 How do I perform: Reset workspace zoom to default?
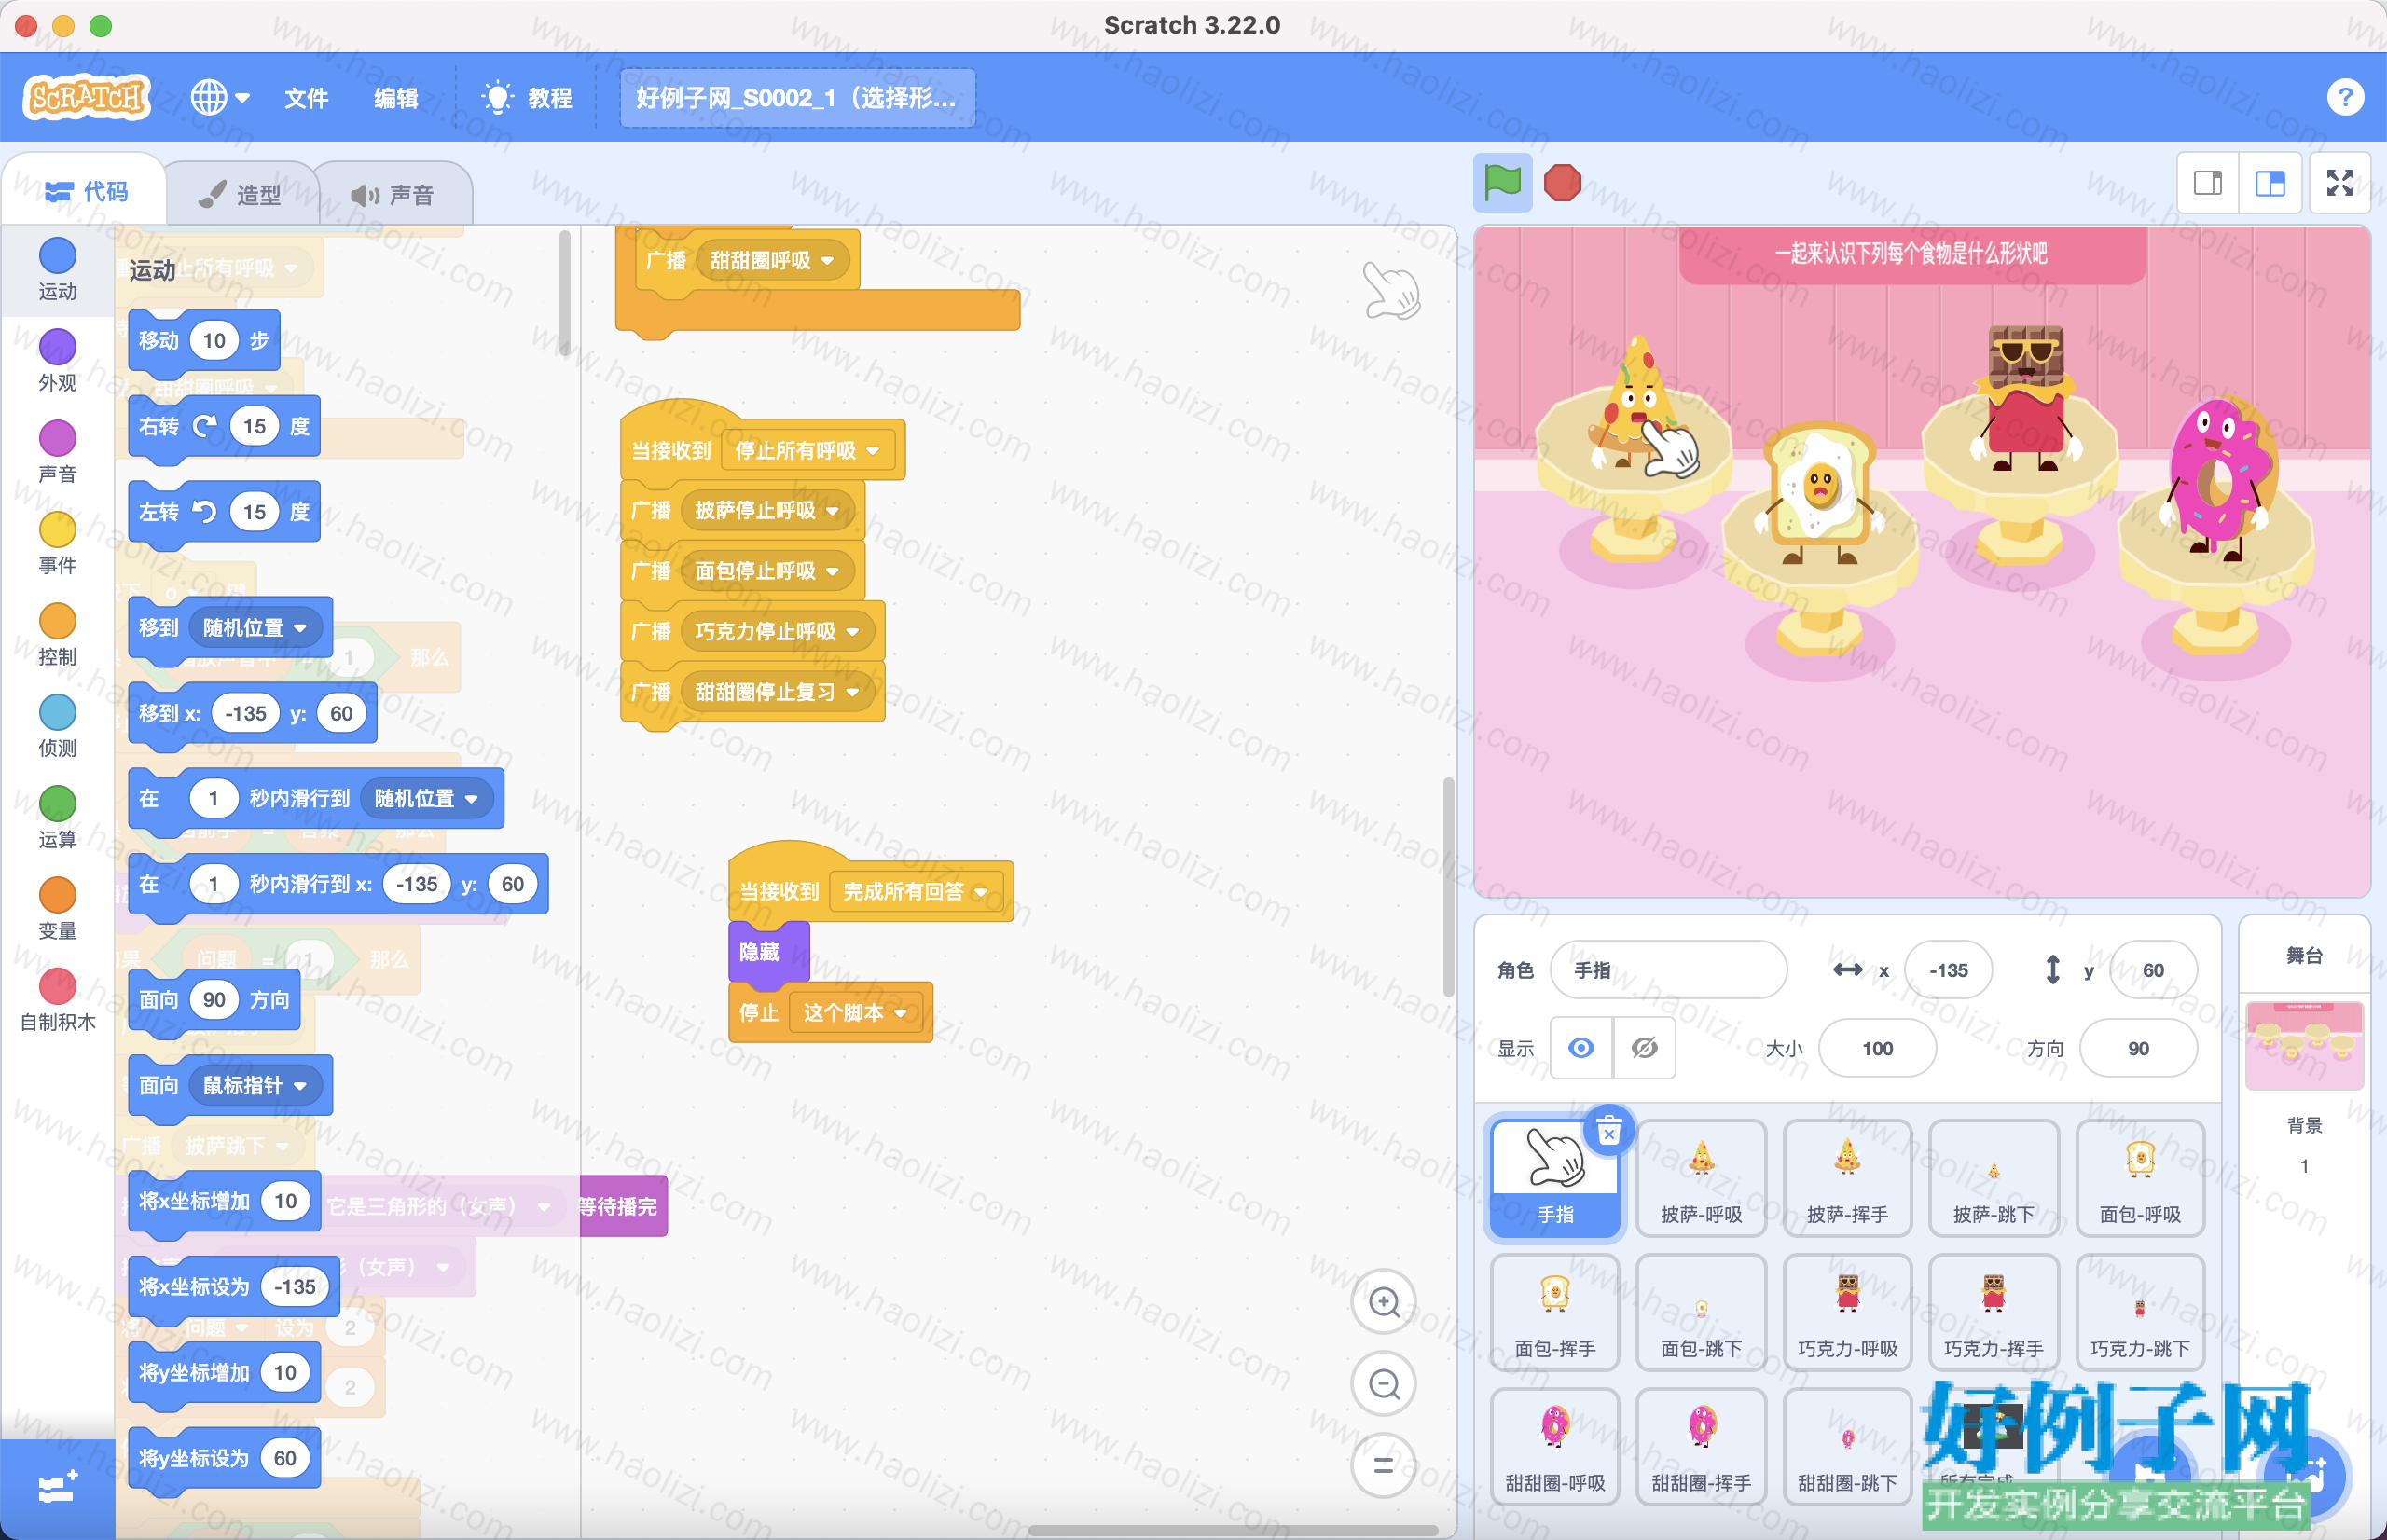pos(1384,1466)
